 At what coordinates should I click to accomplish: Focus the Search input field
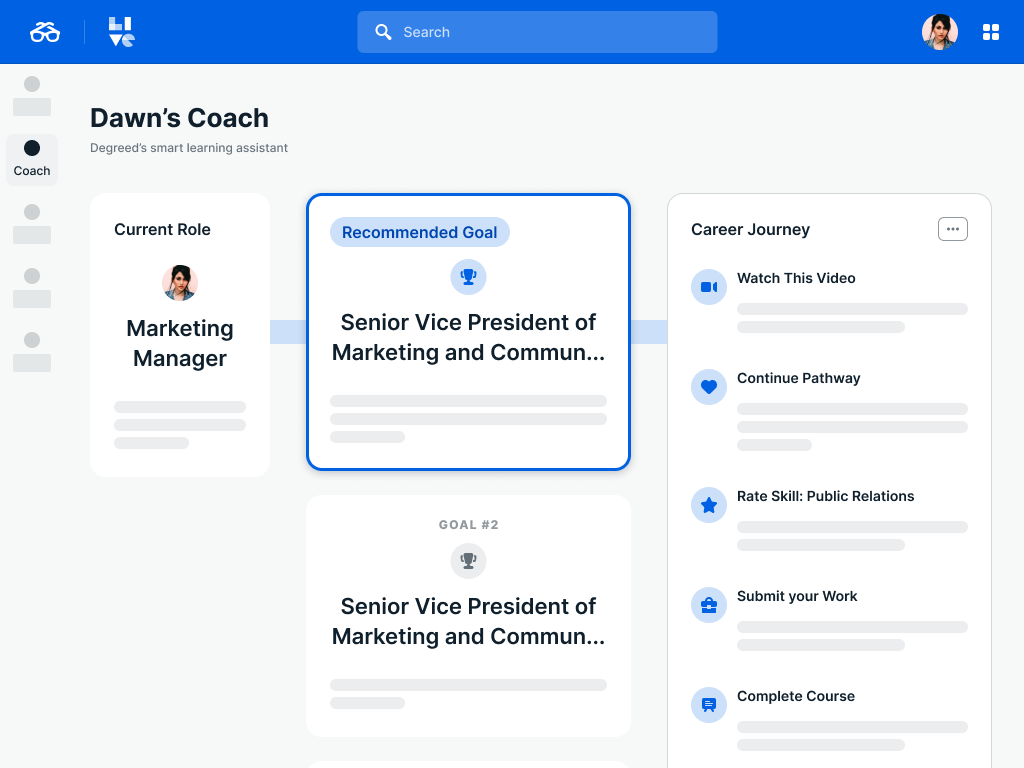[x=537, y=32]
